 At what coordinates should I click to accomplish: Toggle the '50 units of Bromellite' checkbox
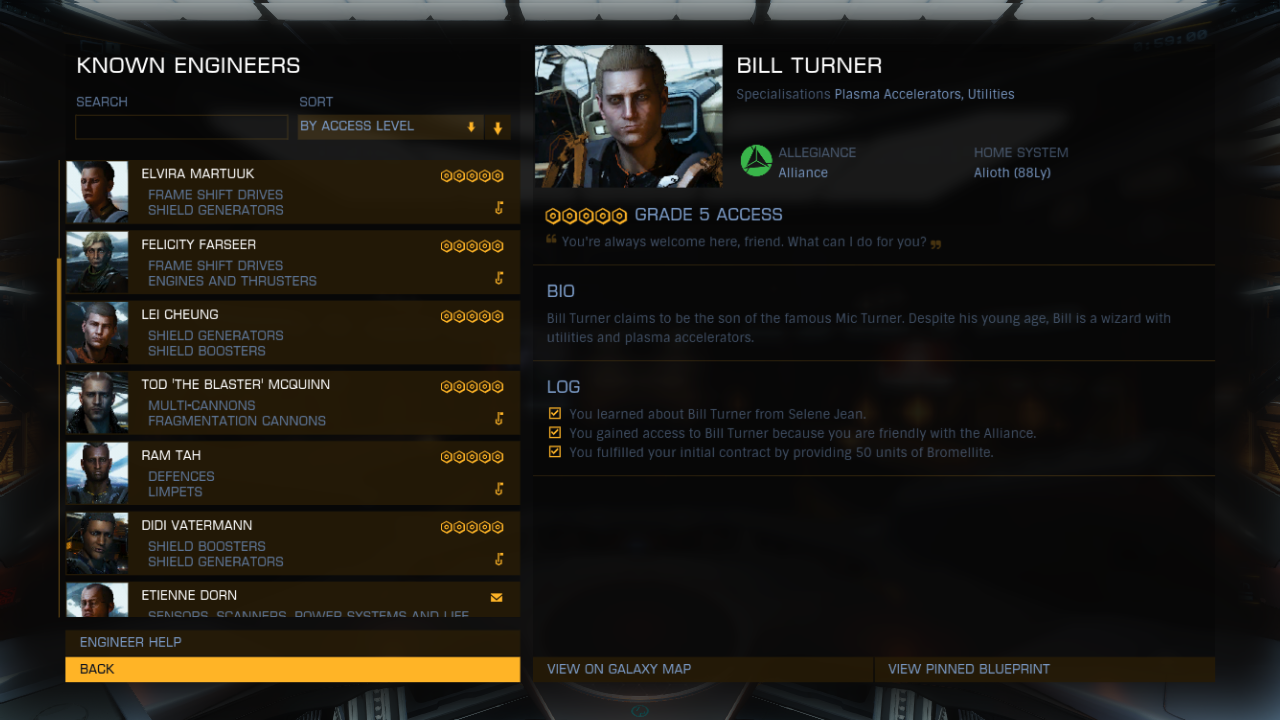pos(555,451)
